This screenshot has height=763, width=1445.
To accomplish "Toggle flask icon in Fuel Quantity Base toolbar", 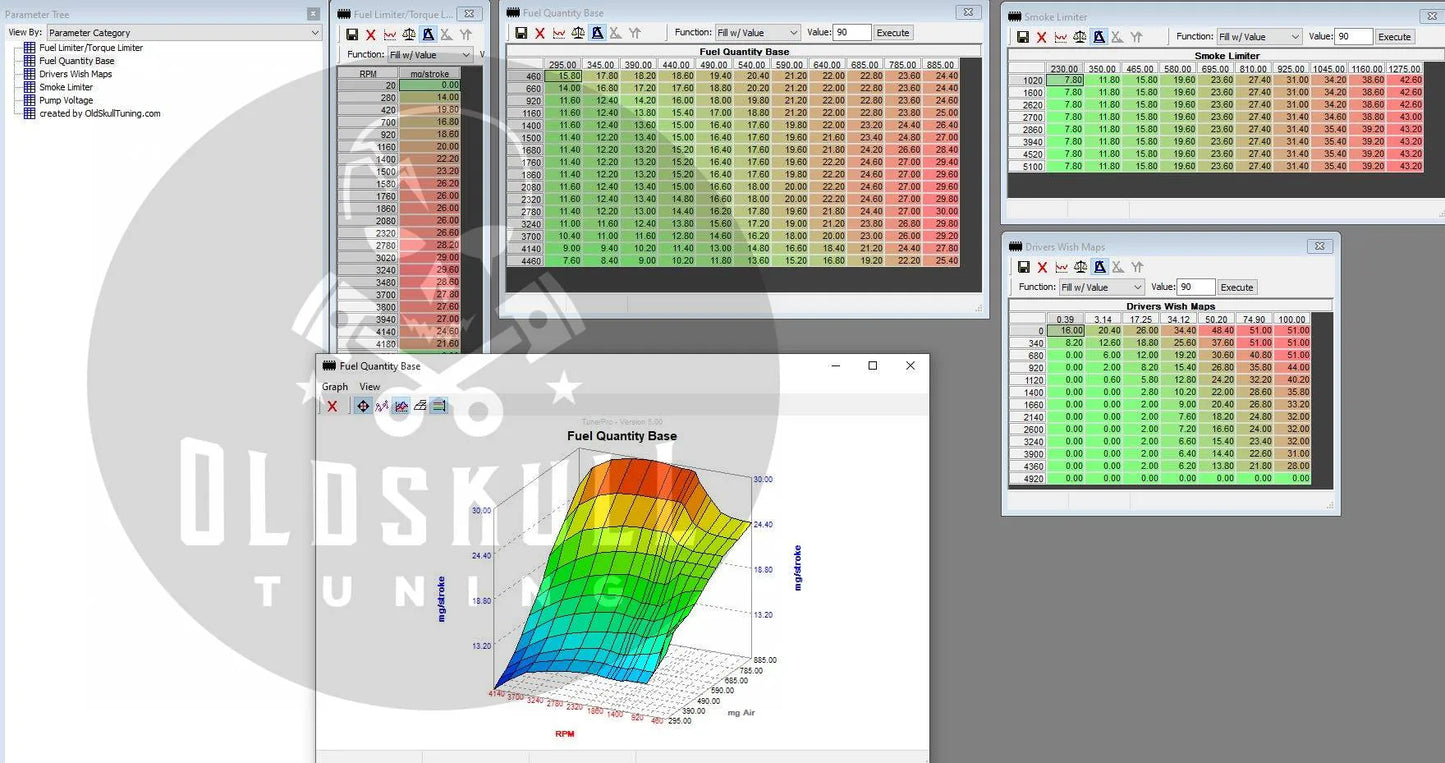I will (597, 33).
